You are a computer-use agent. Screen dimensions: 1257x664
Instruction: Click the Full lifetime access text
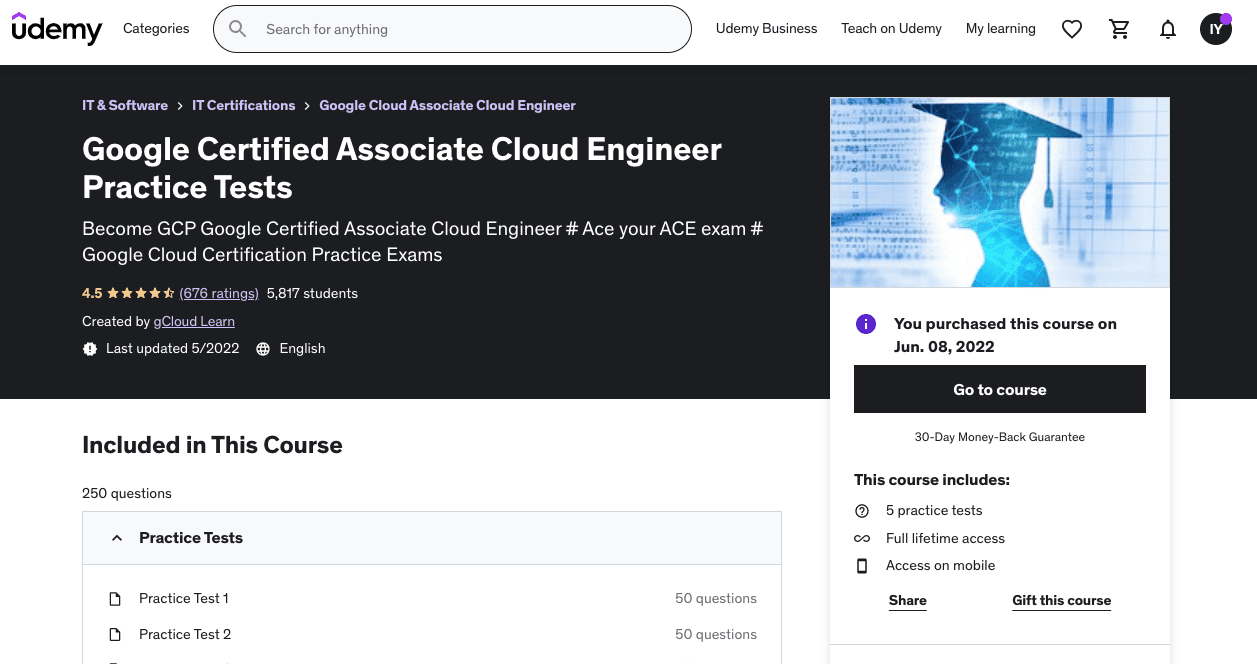click(x=945, y=539)
